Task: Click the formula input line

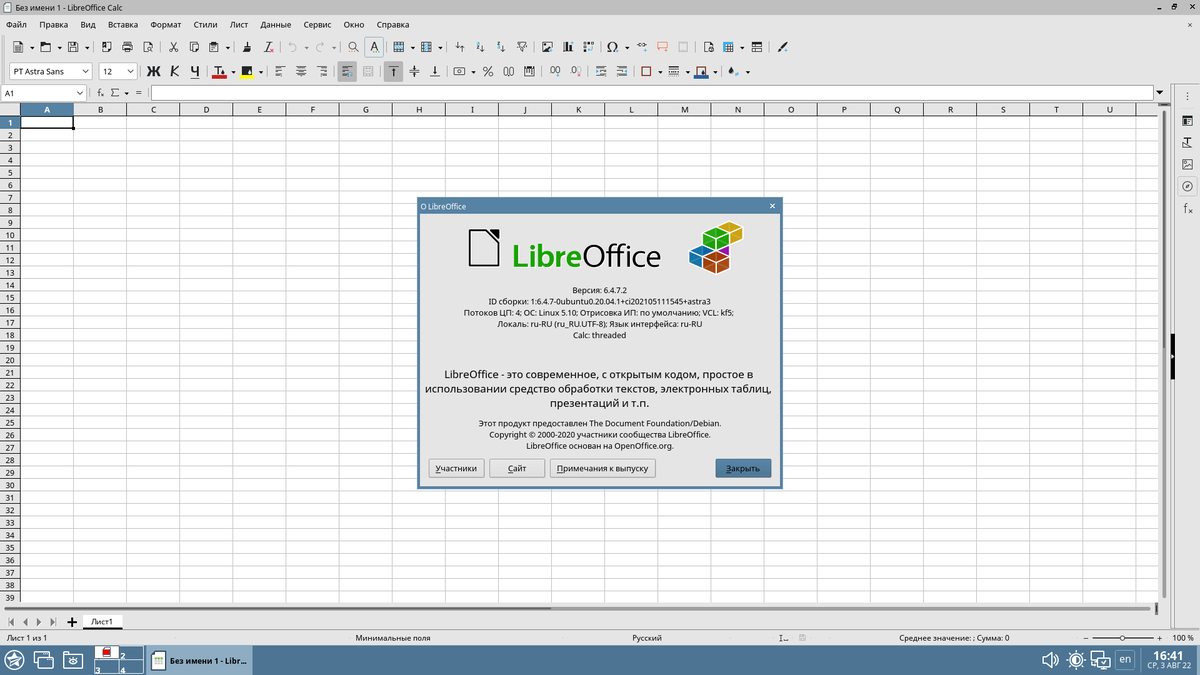Action: (x=652, y=93)
